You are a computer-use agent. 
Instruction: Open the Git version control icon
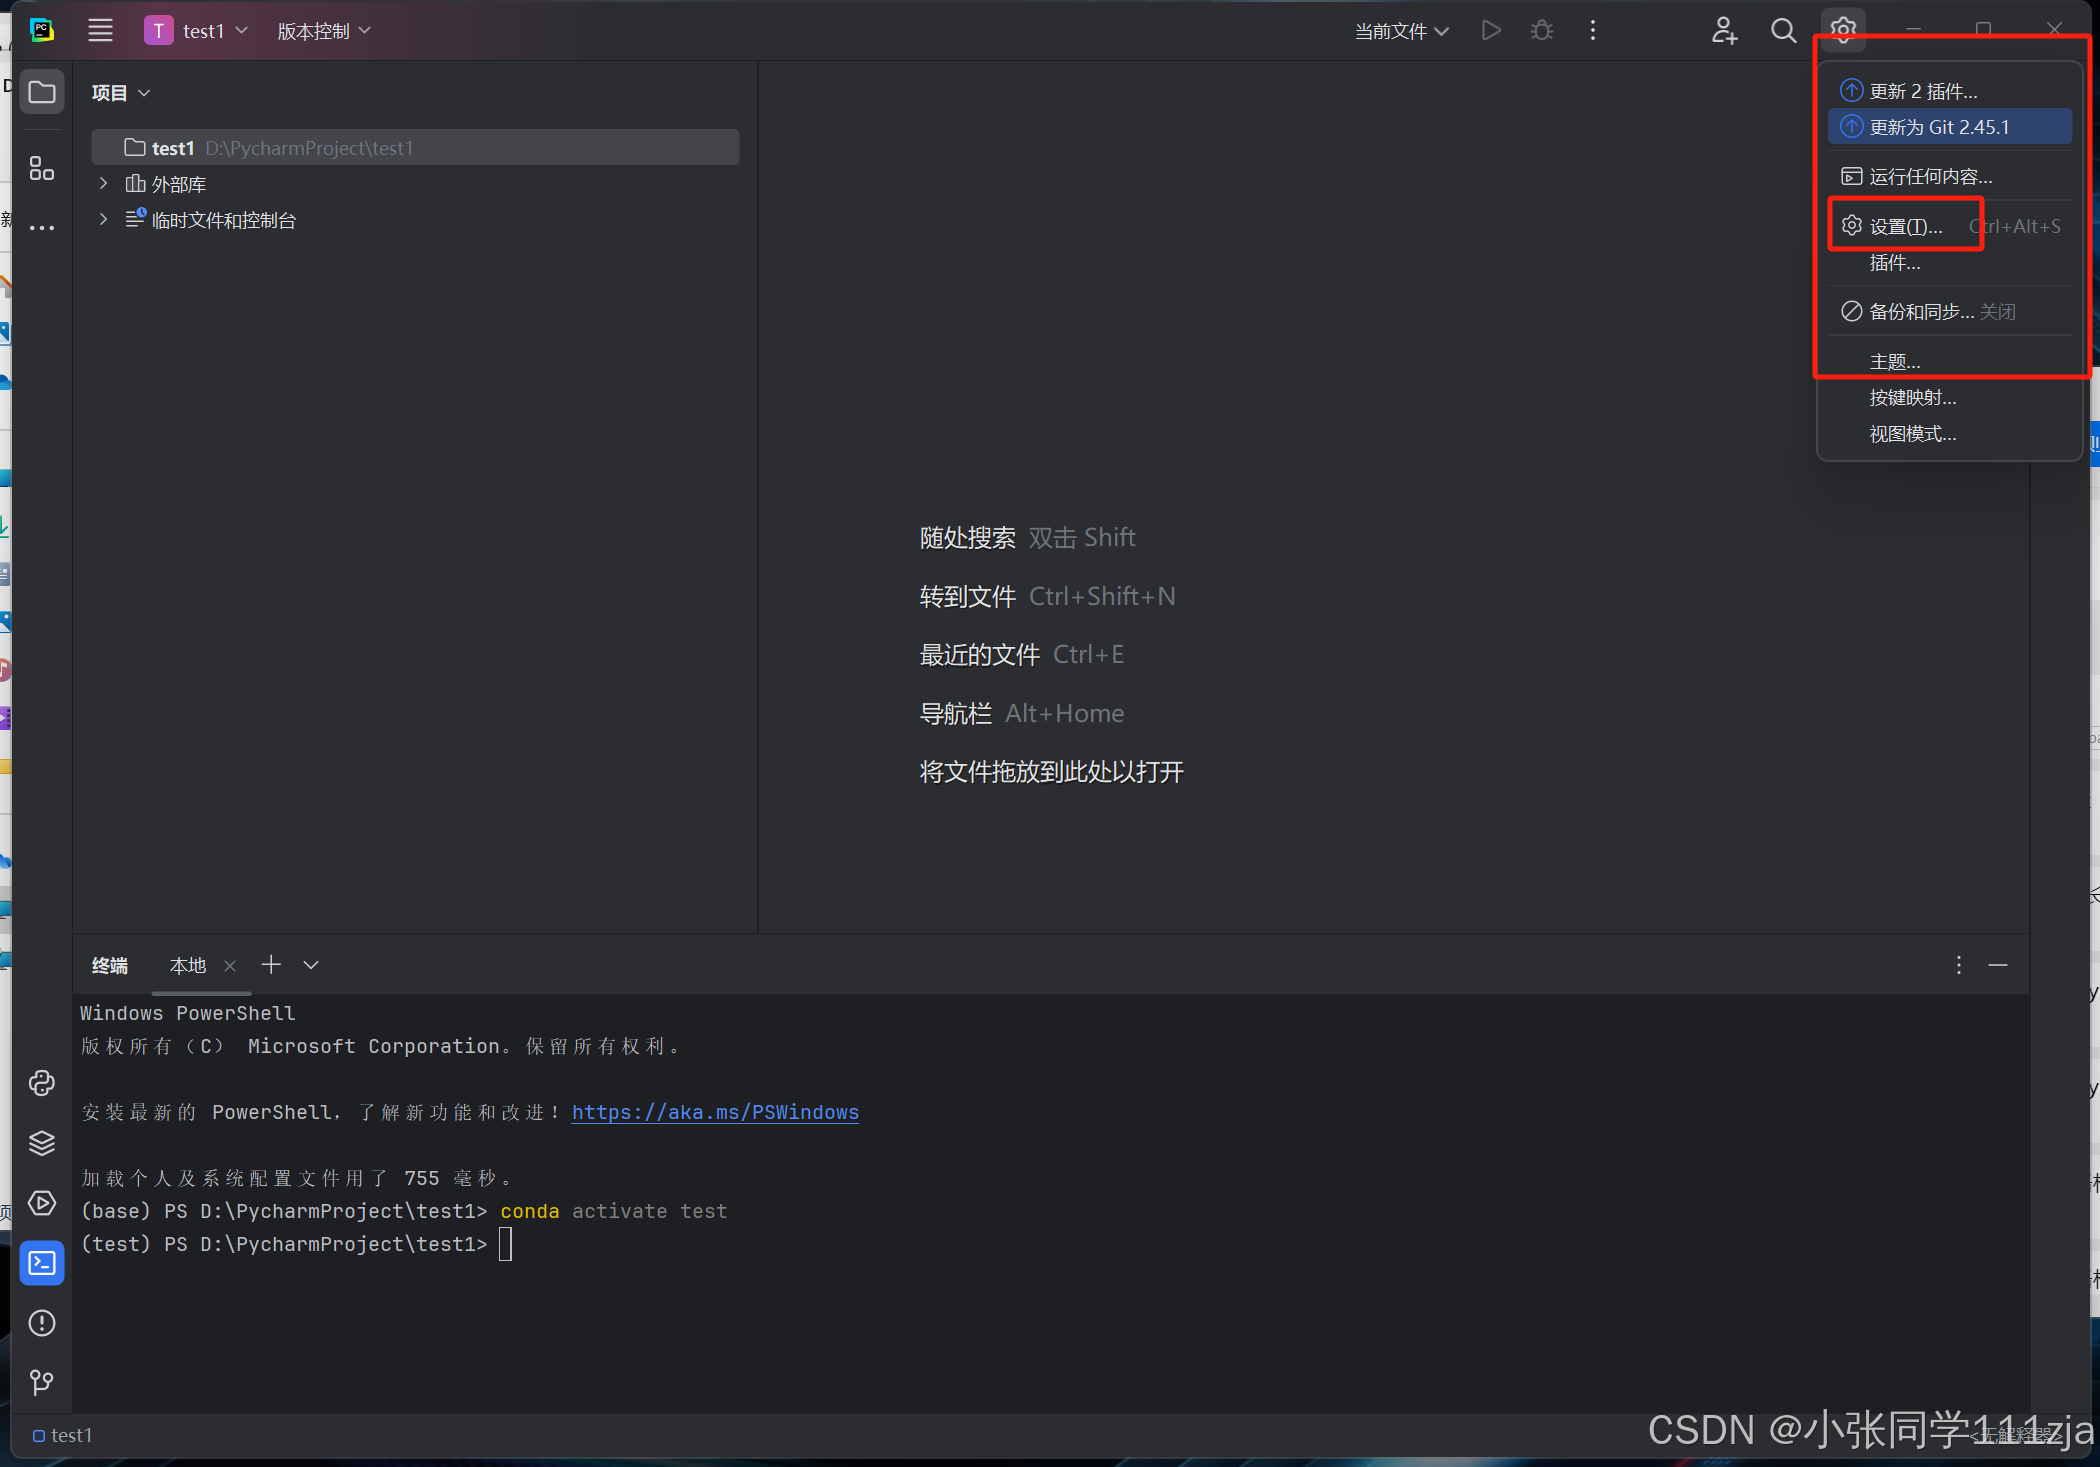coord(42,1382)
